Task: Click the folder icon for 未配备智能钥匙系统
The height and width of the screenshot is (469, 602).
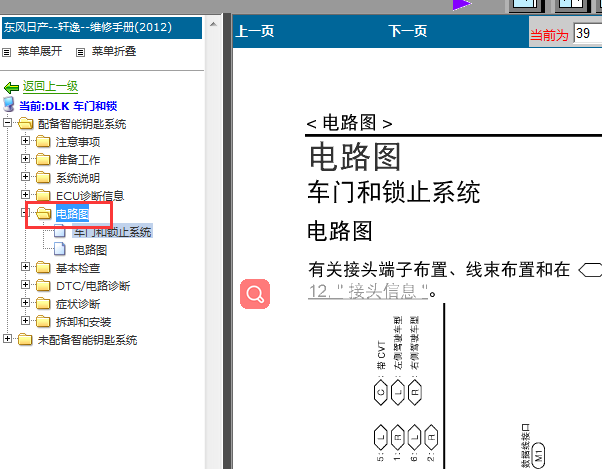Action: point(25,340)
